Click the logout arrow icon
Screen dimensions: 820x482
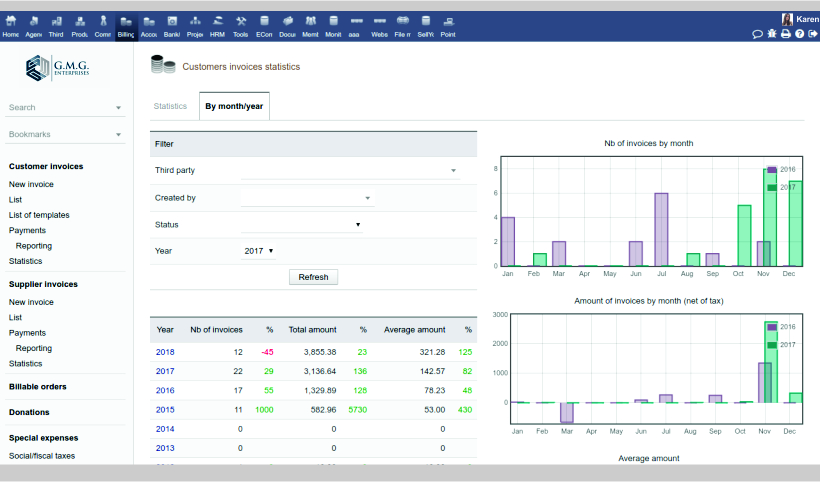coord(812,34)
